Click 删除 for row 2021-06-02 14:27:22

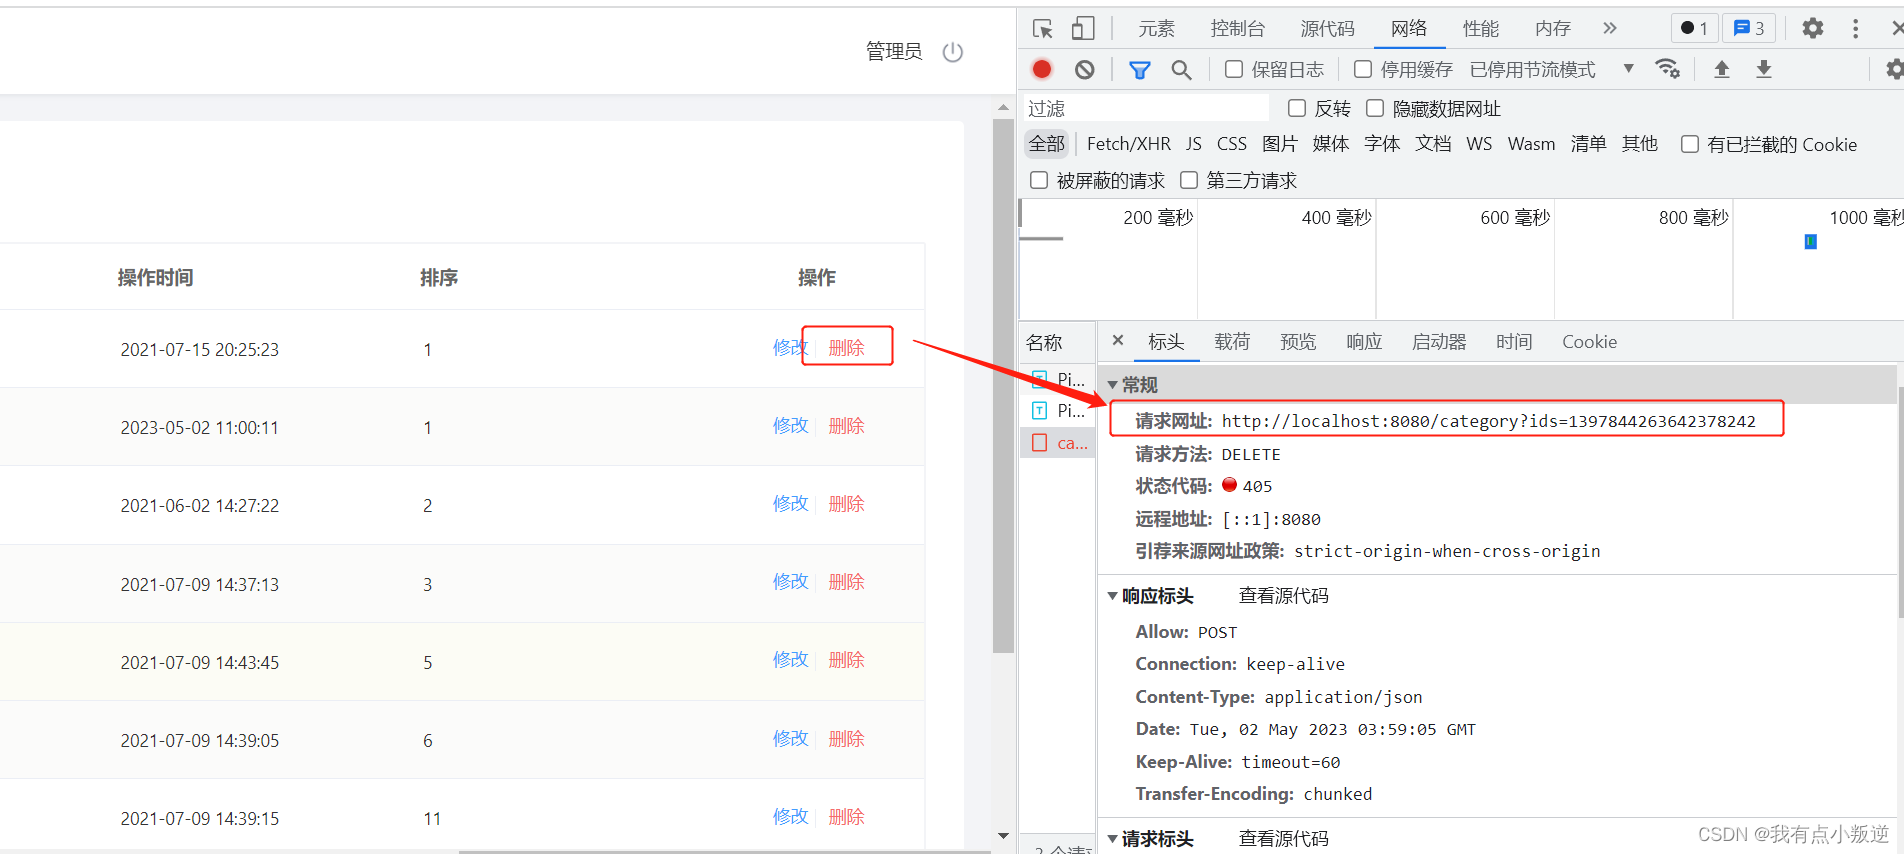[846, 503]
